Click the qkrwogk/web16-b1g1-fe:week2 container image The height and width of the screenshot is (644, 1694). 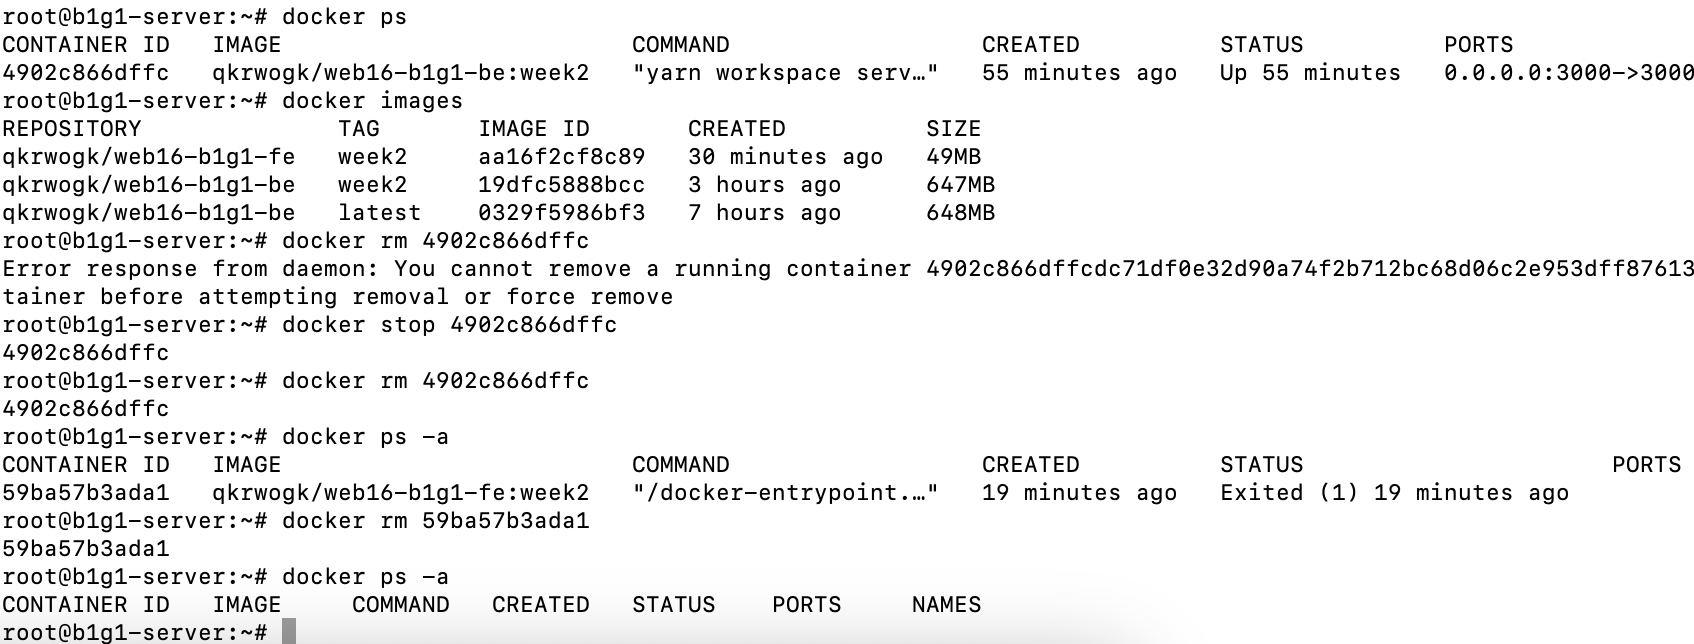coord(401,493)
